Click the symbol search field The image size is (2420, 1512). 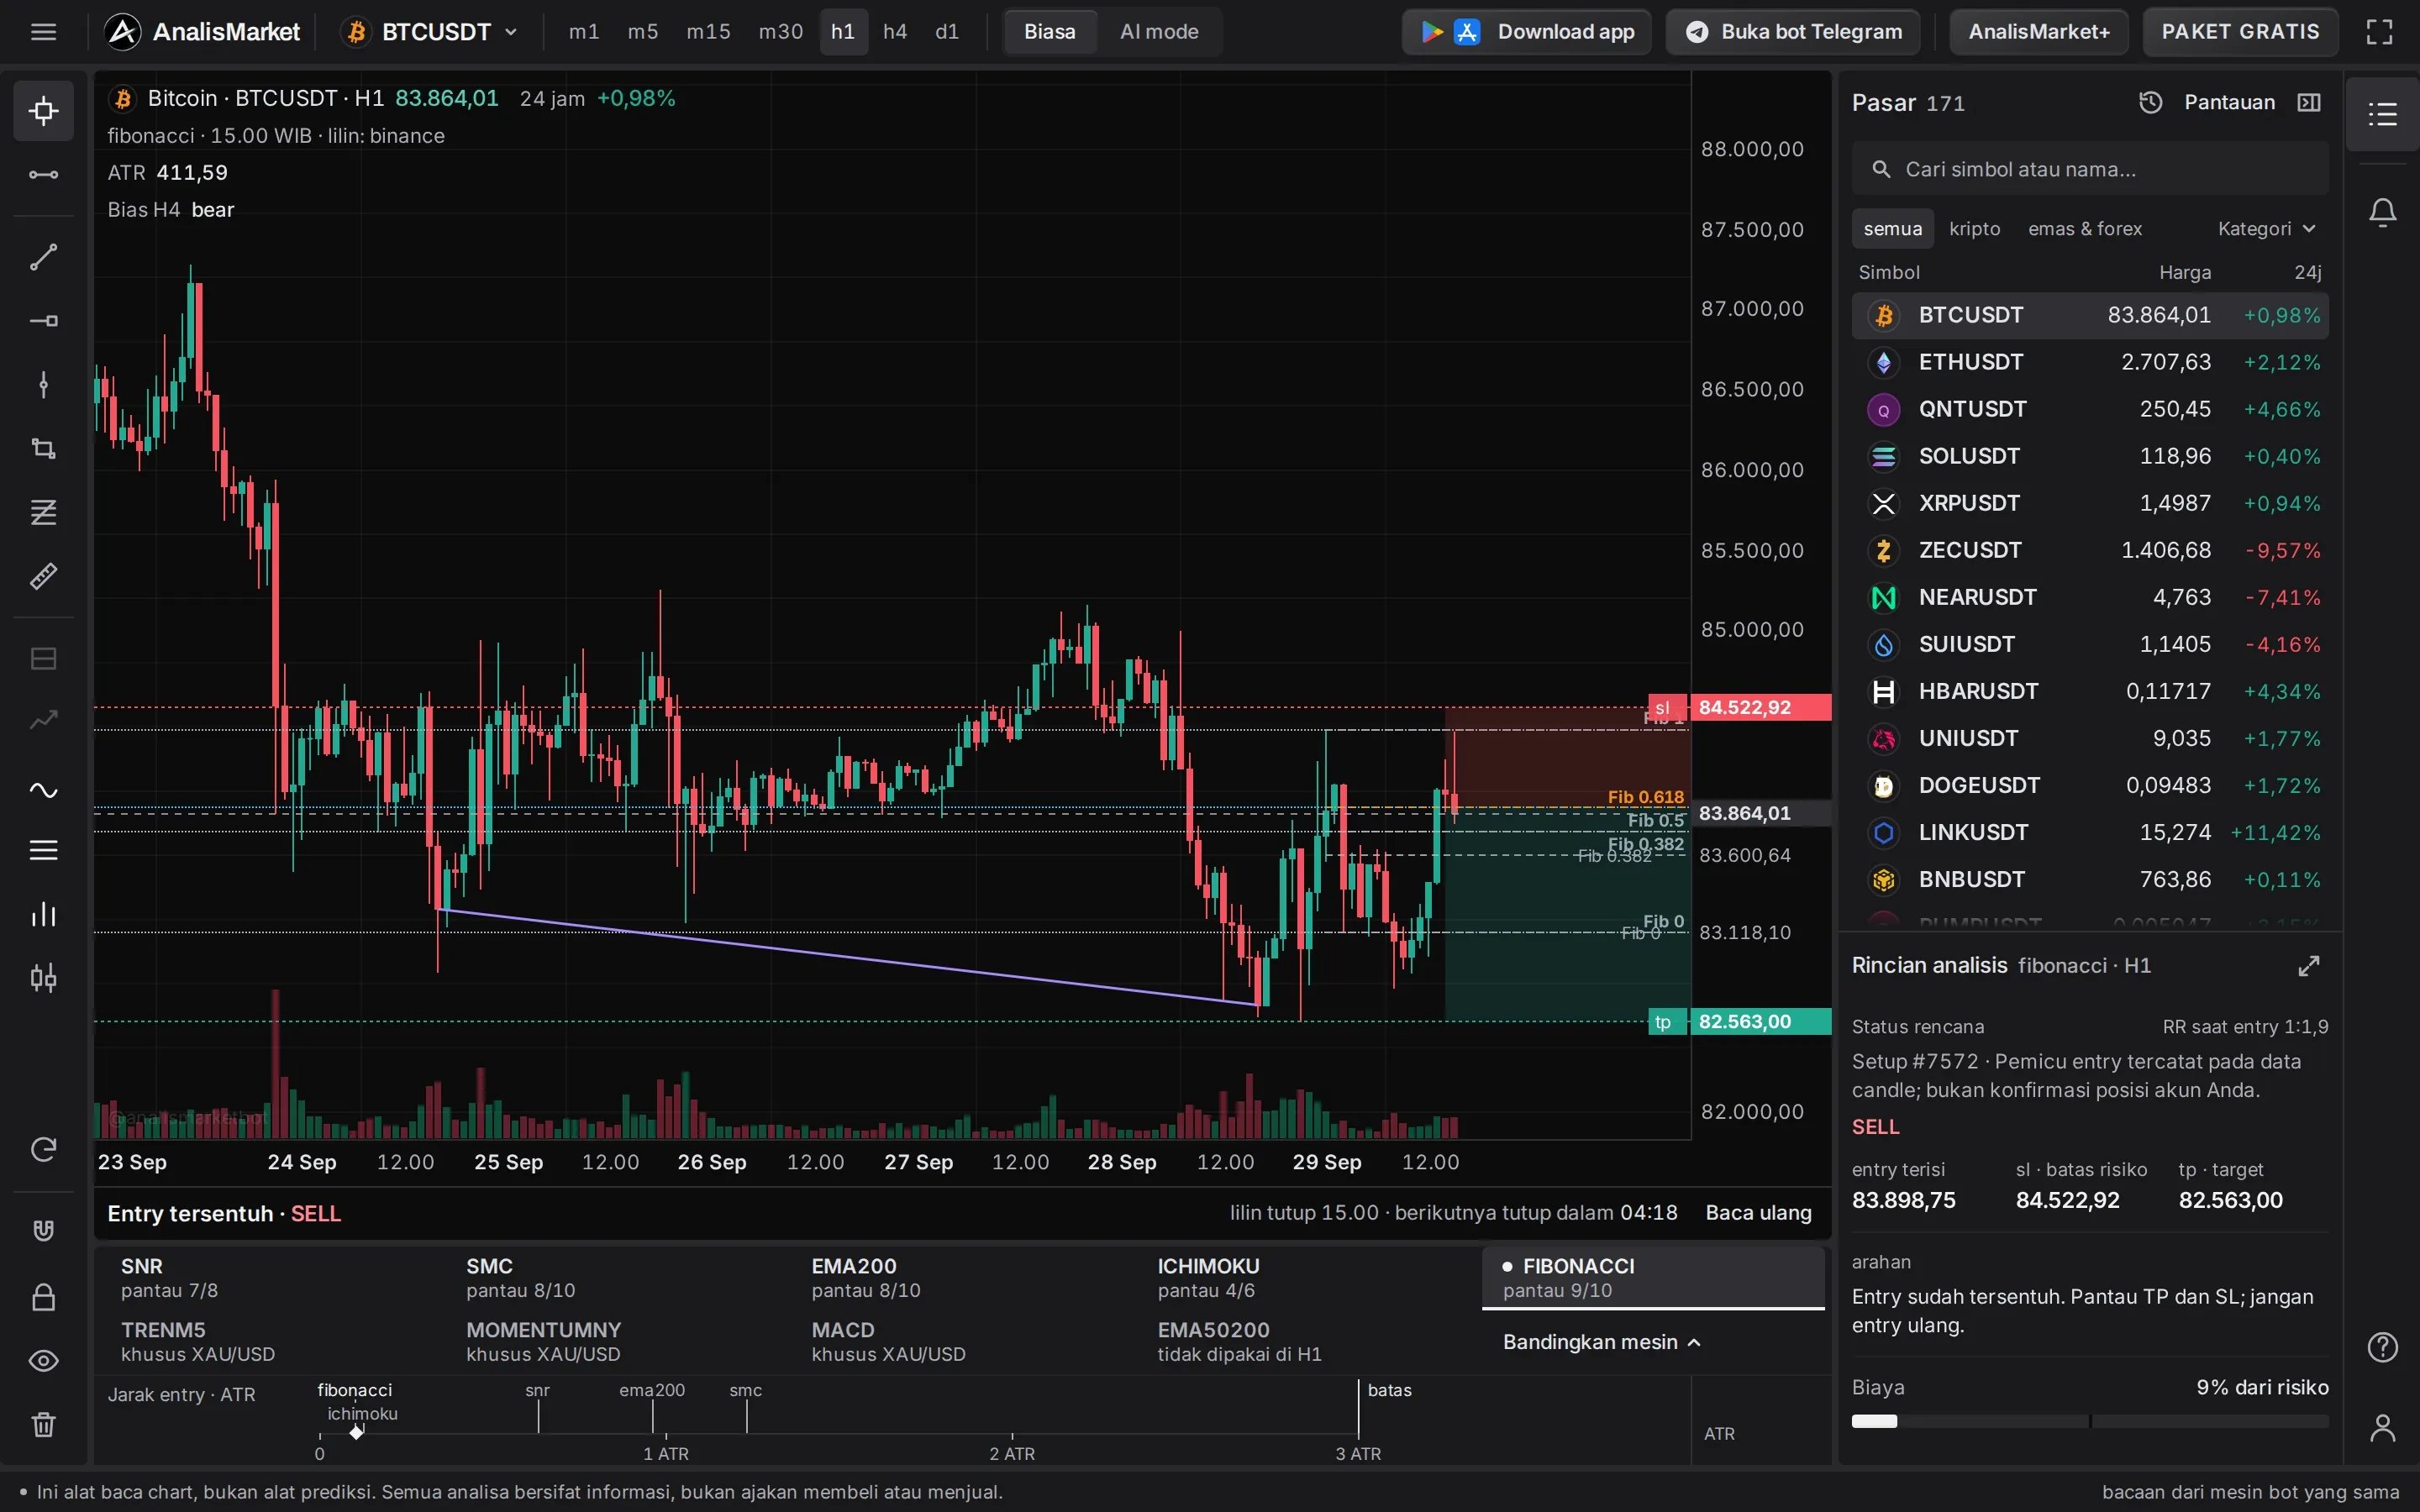tap(2090, 169)
